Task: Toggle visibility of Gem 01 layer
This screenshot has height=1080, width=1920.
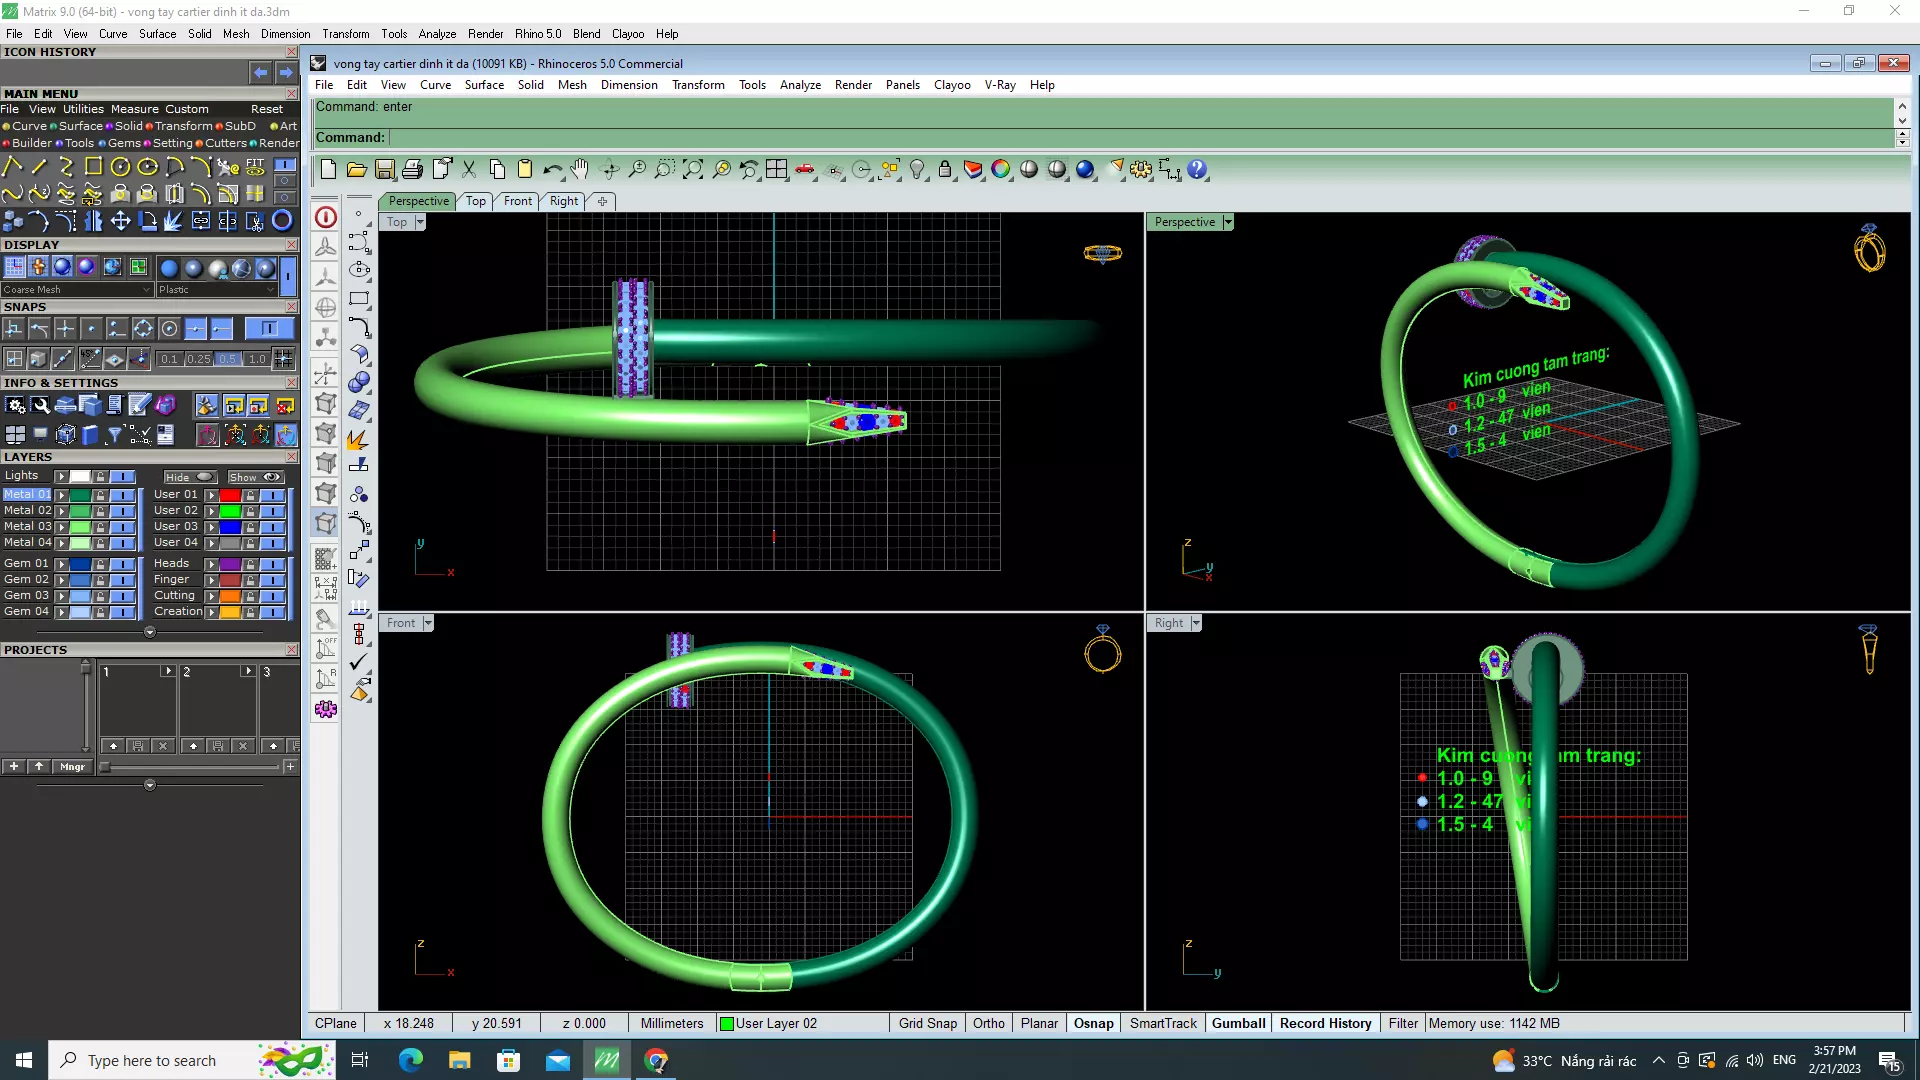Action: click(x=122, y=564)
